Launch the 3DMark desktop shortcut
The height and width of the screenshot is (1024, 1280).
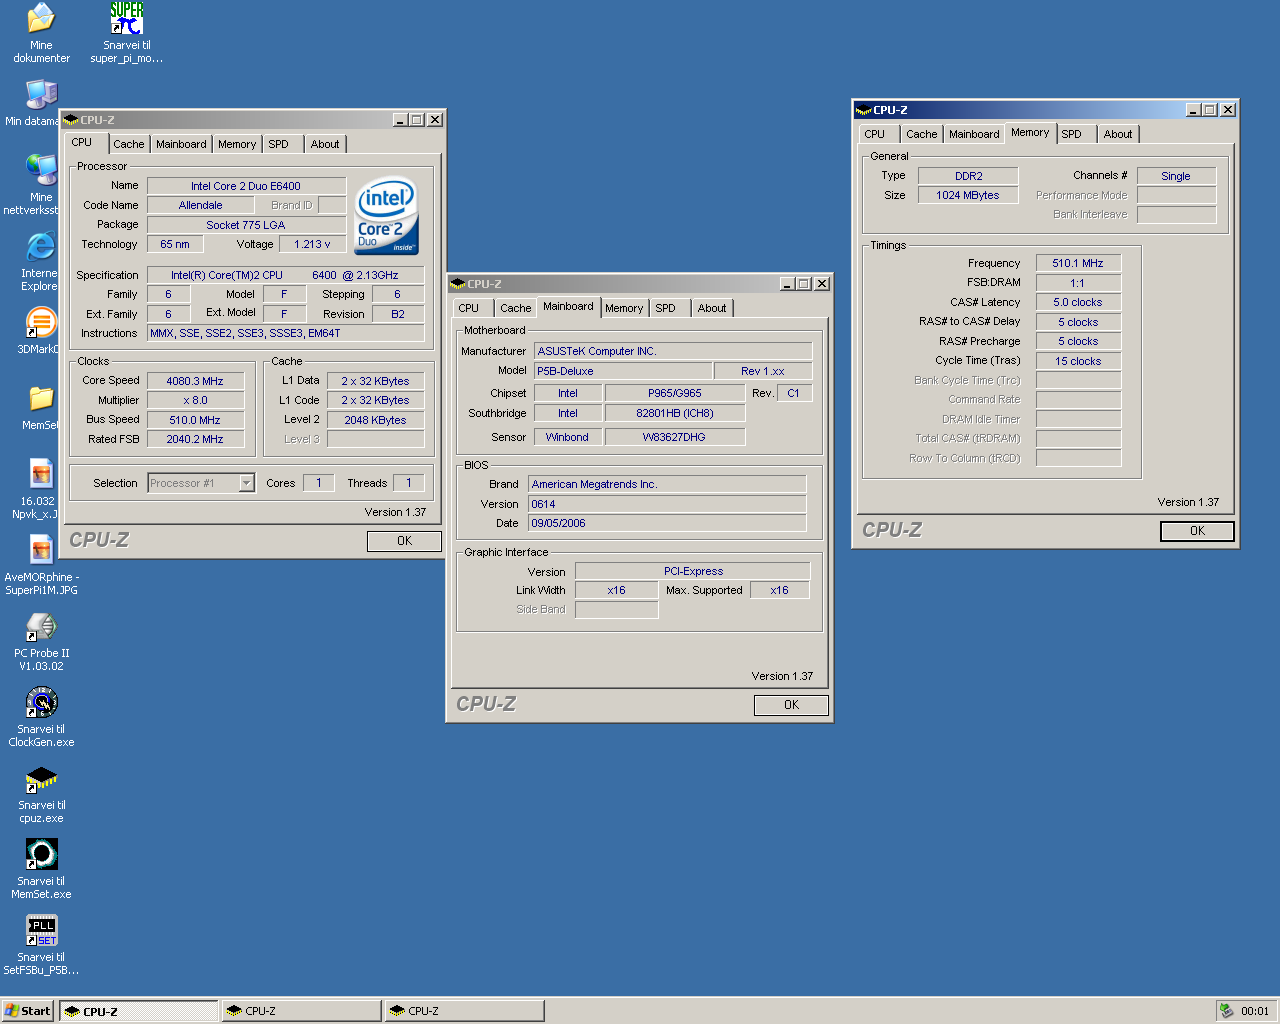(41, 322)
